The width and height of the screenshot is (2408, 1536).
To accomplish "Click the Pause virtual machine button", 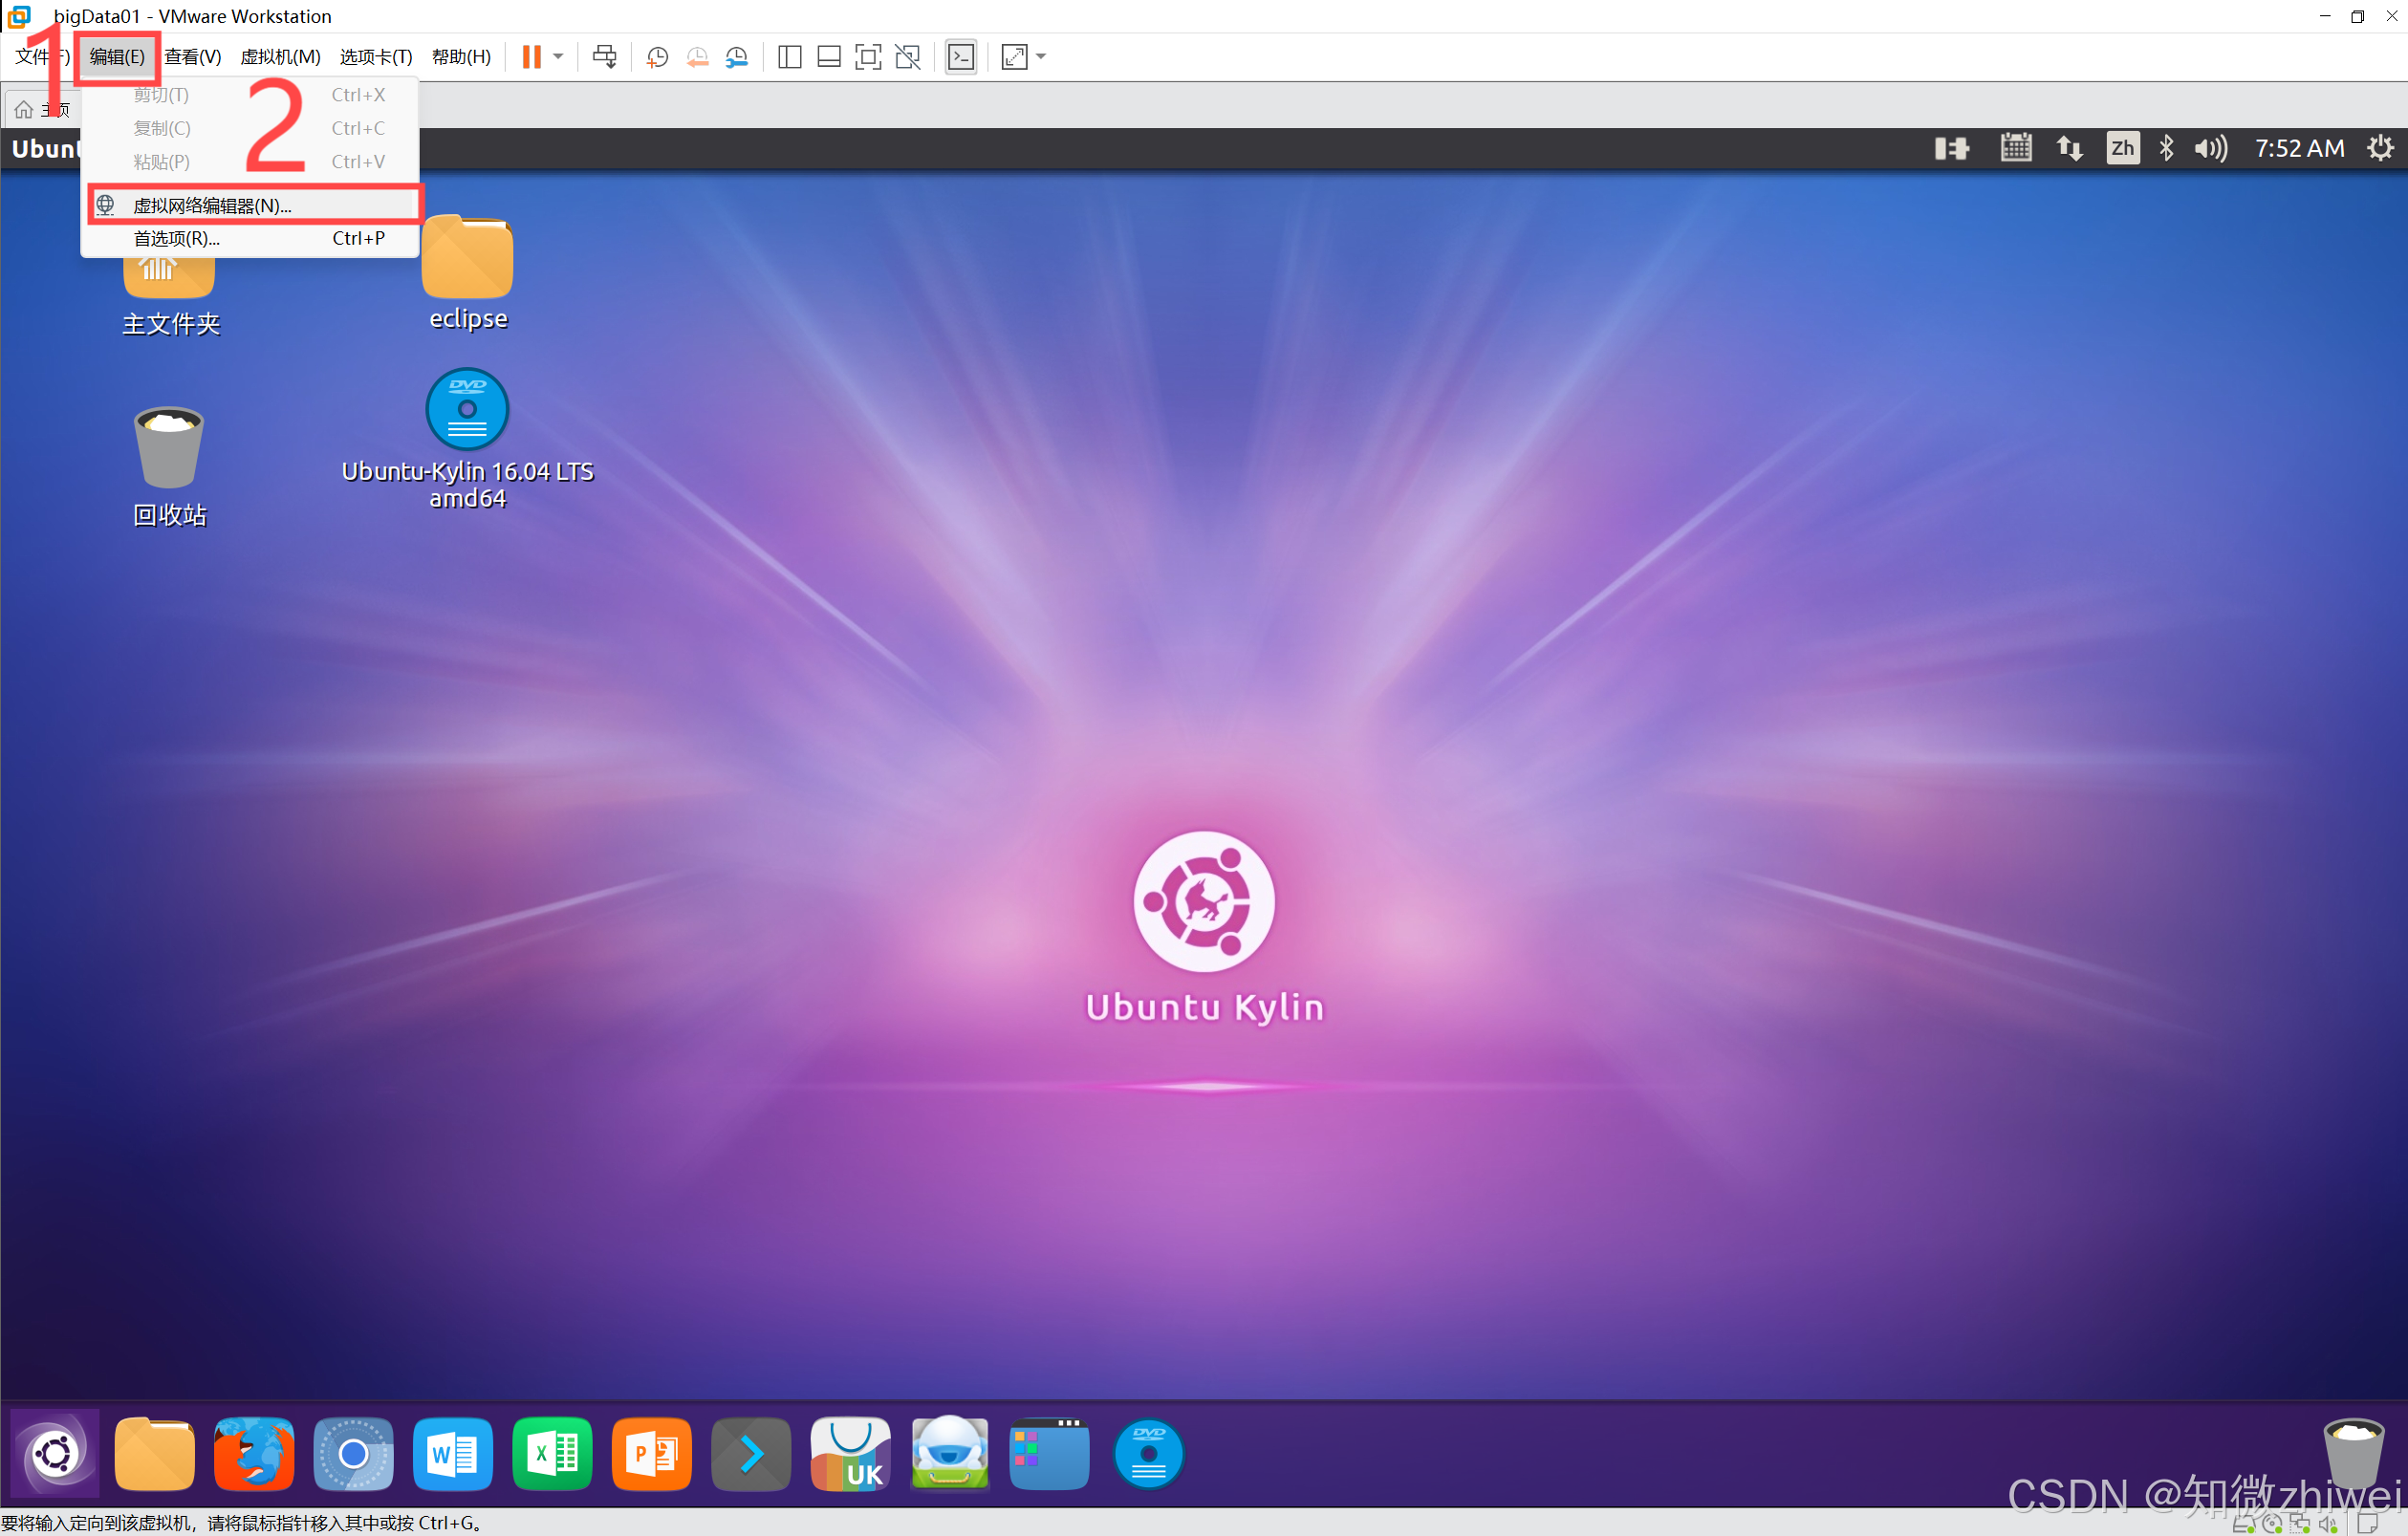I will pyautogui.click(x=531, y=57).
